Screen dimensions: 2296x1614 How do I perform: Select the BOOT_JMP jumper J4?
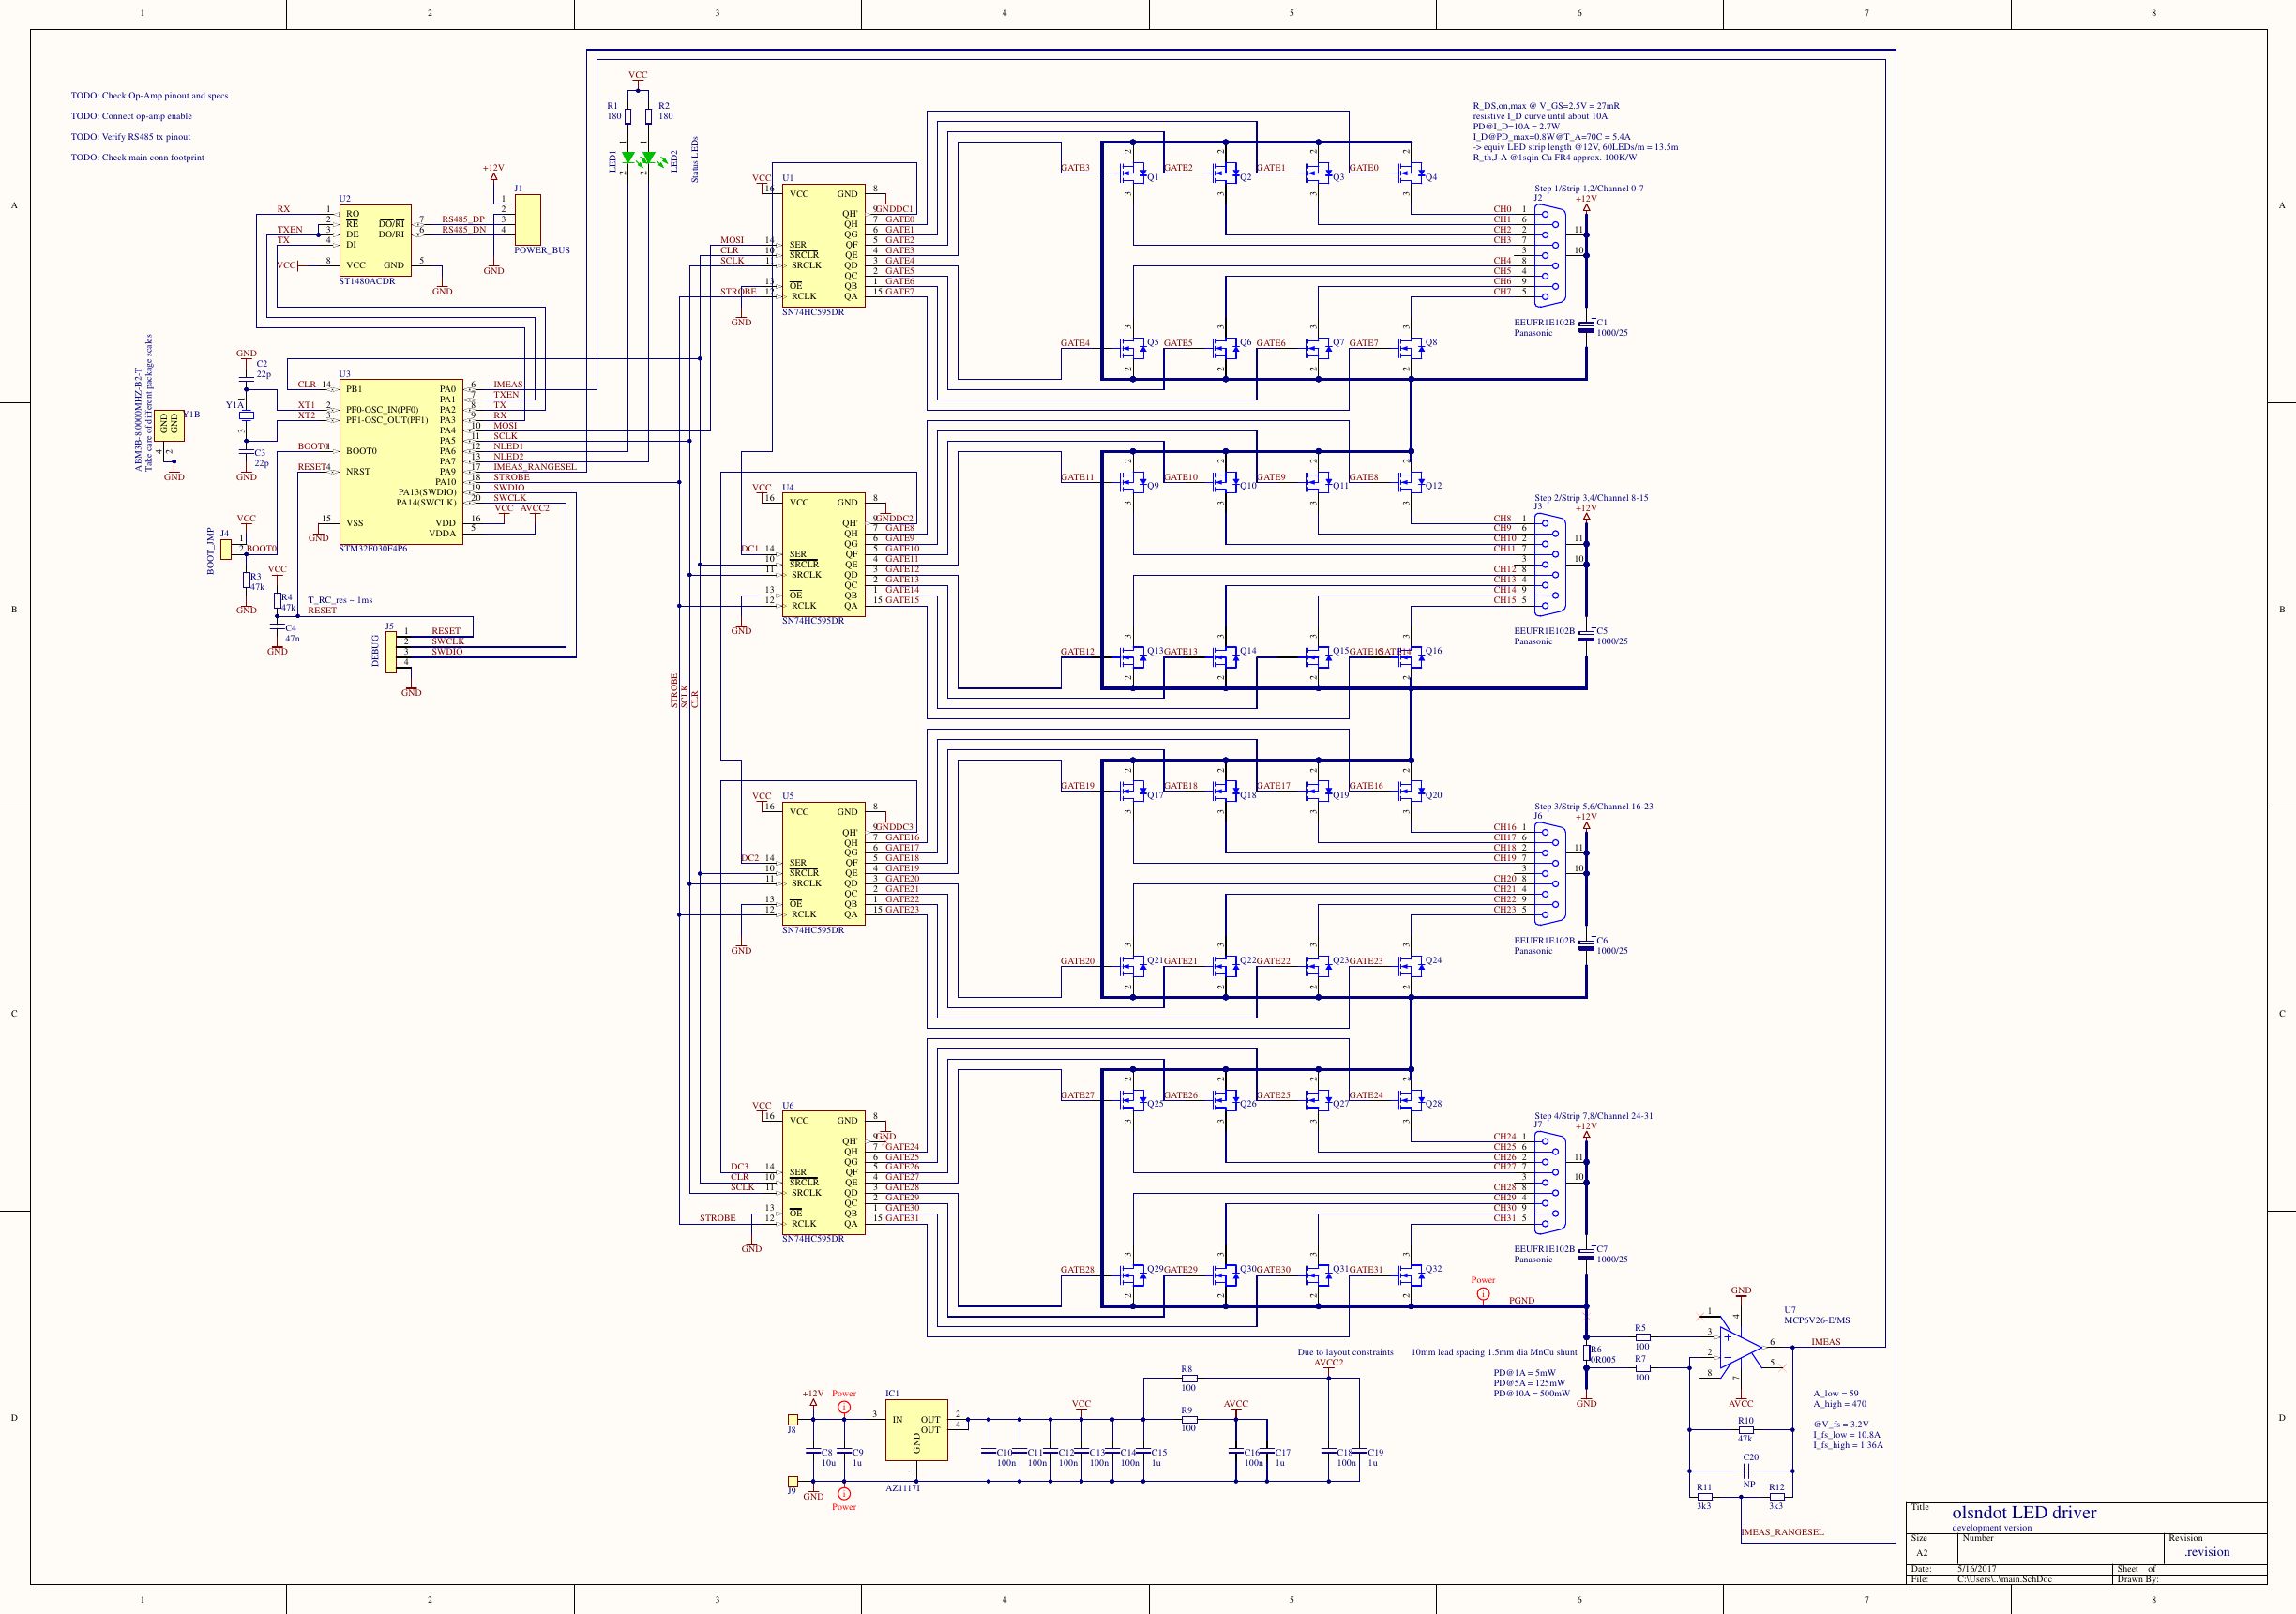click(x=226, y=548)
